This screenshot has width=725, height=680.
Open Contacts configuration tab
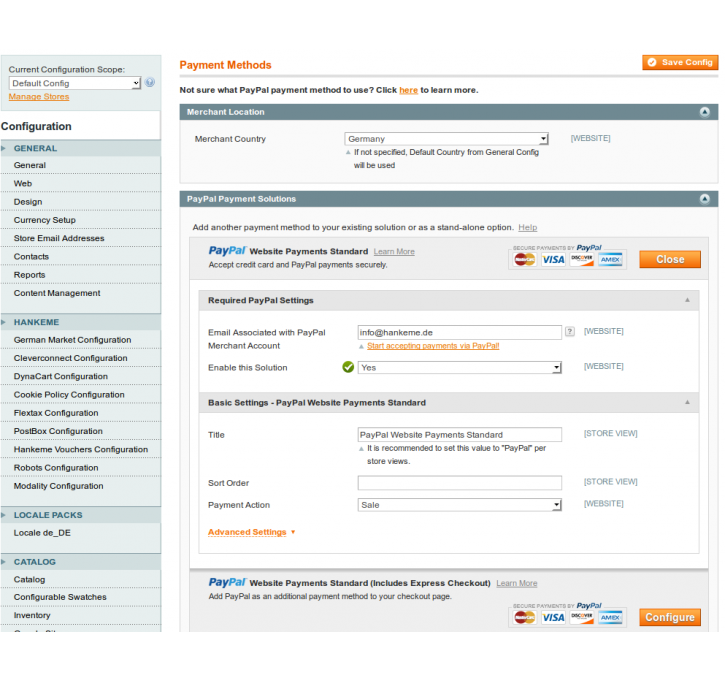(80, 257)
